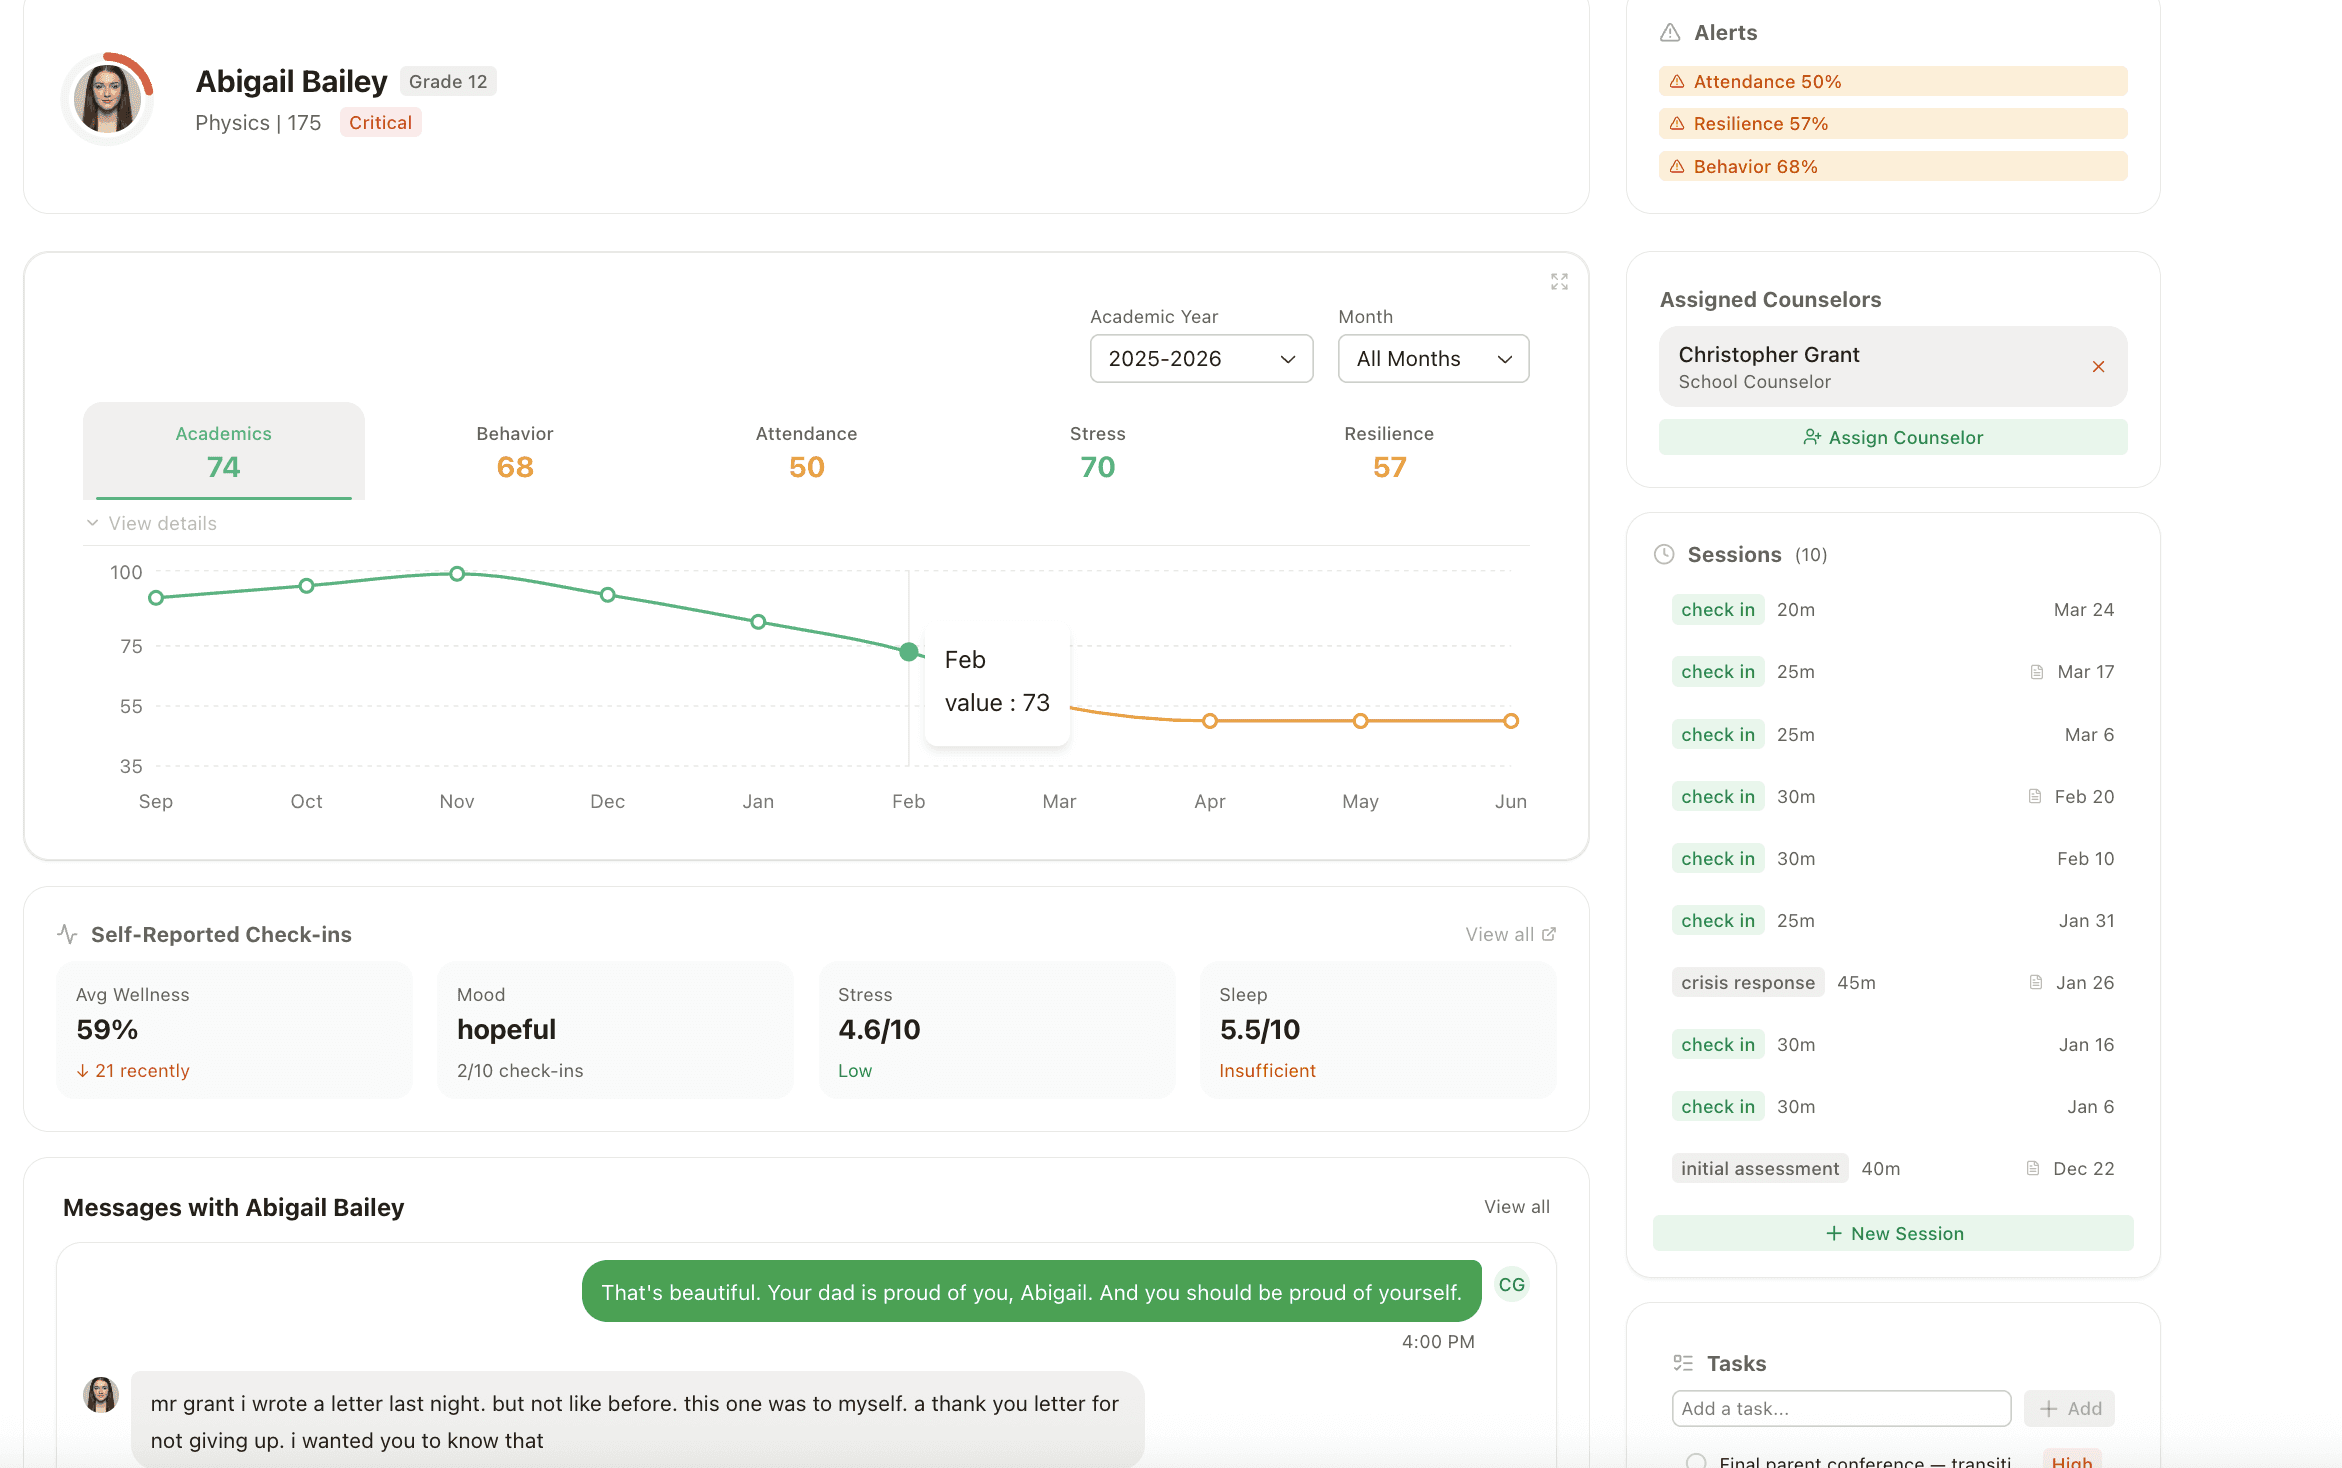
Task: Click the expand chart icon
Action: pyautogui.click(x=1559, y=282)
